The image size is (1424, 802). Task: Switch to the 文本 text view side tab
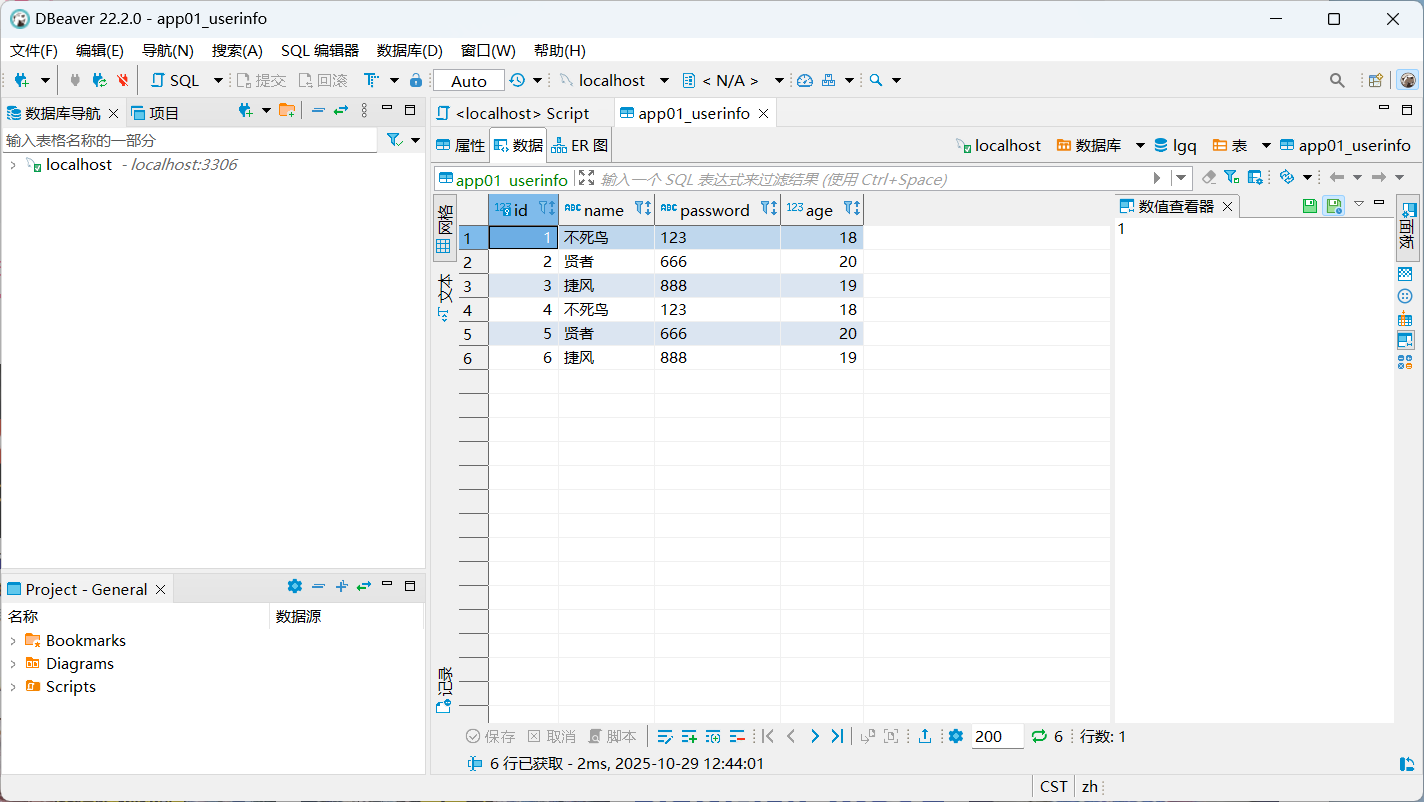445,297
